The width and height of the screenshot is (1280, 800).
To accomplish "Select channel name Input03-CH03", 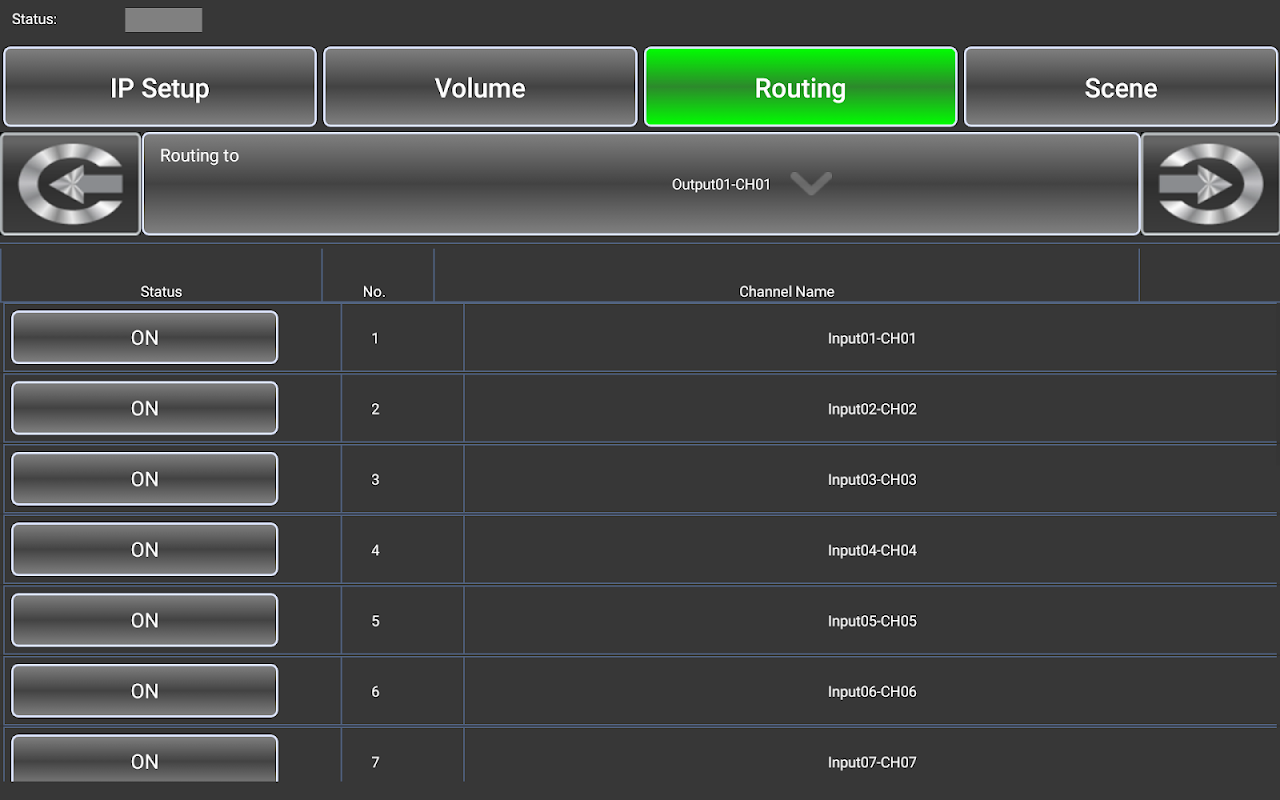I will point(872,480).
